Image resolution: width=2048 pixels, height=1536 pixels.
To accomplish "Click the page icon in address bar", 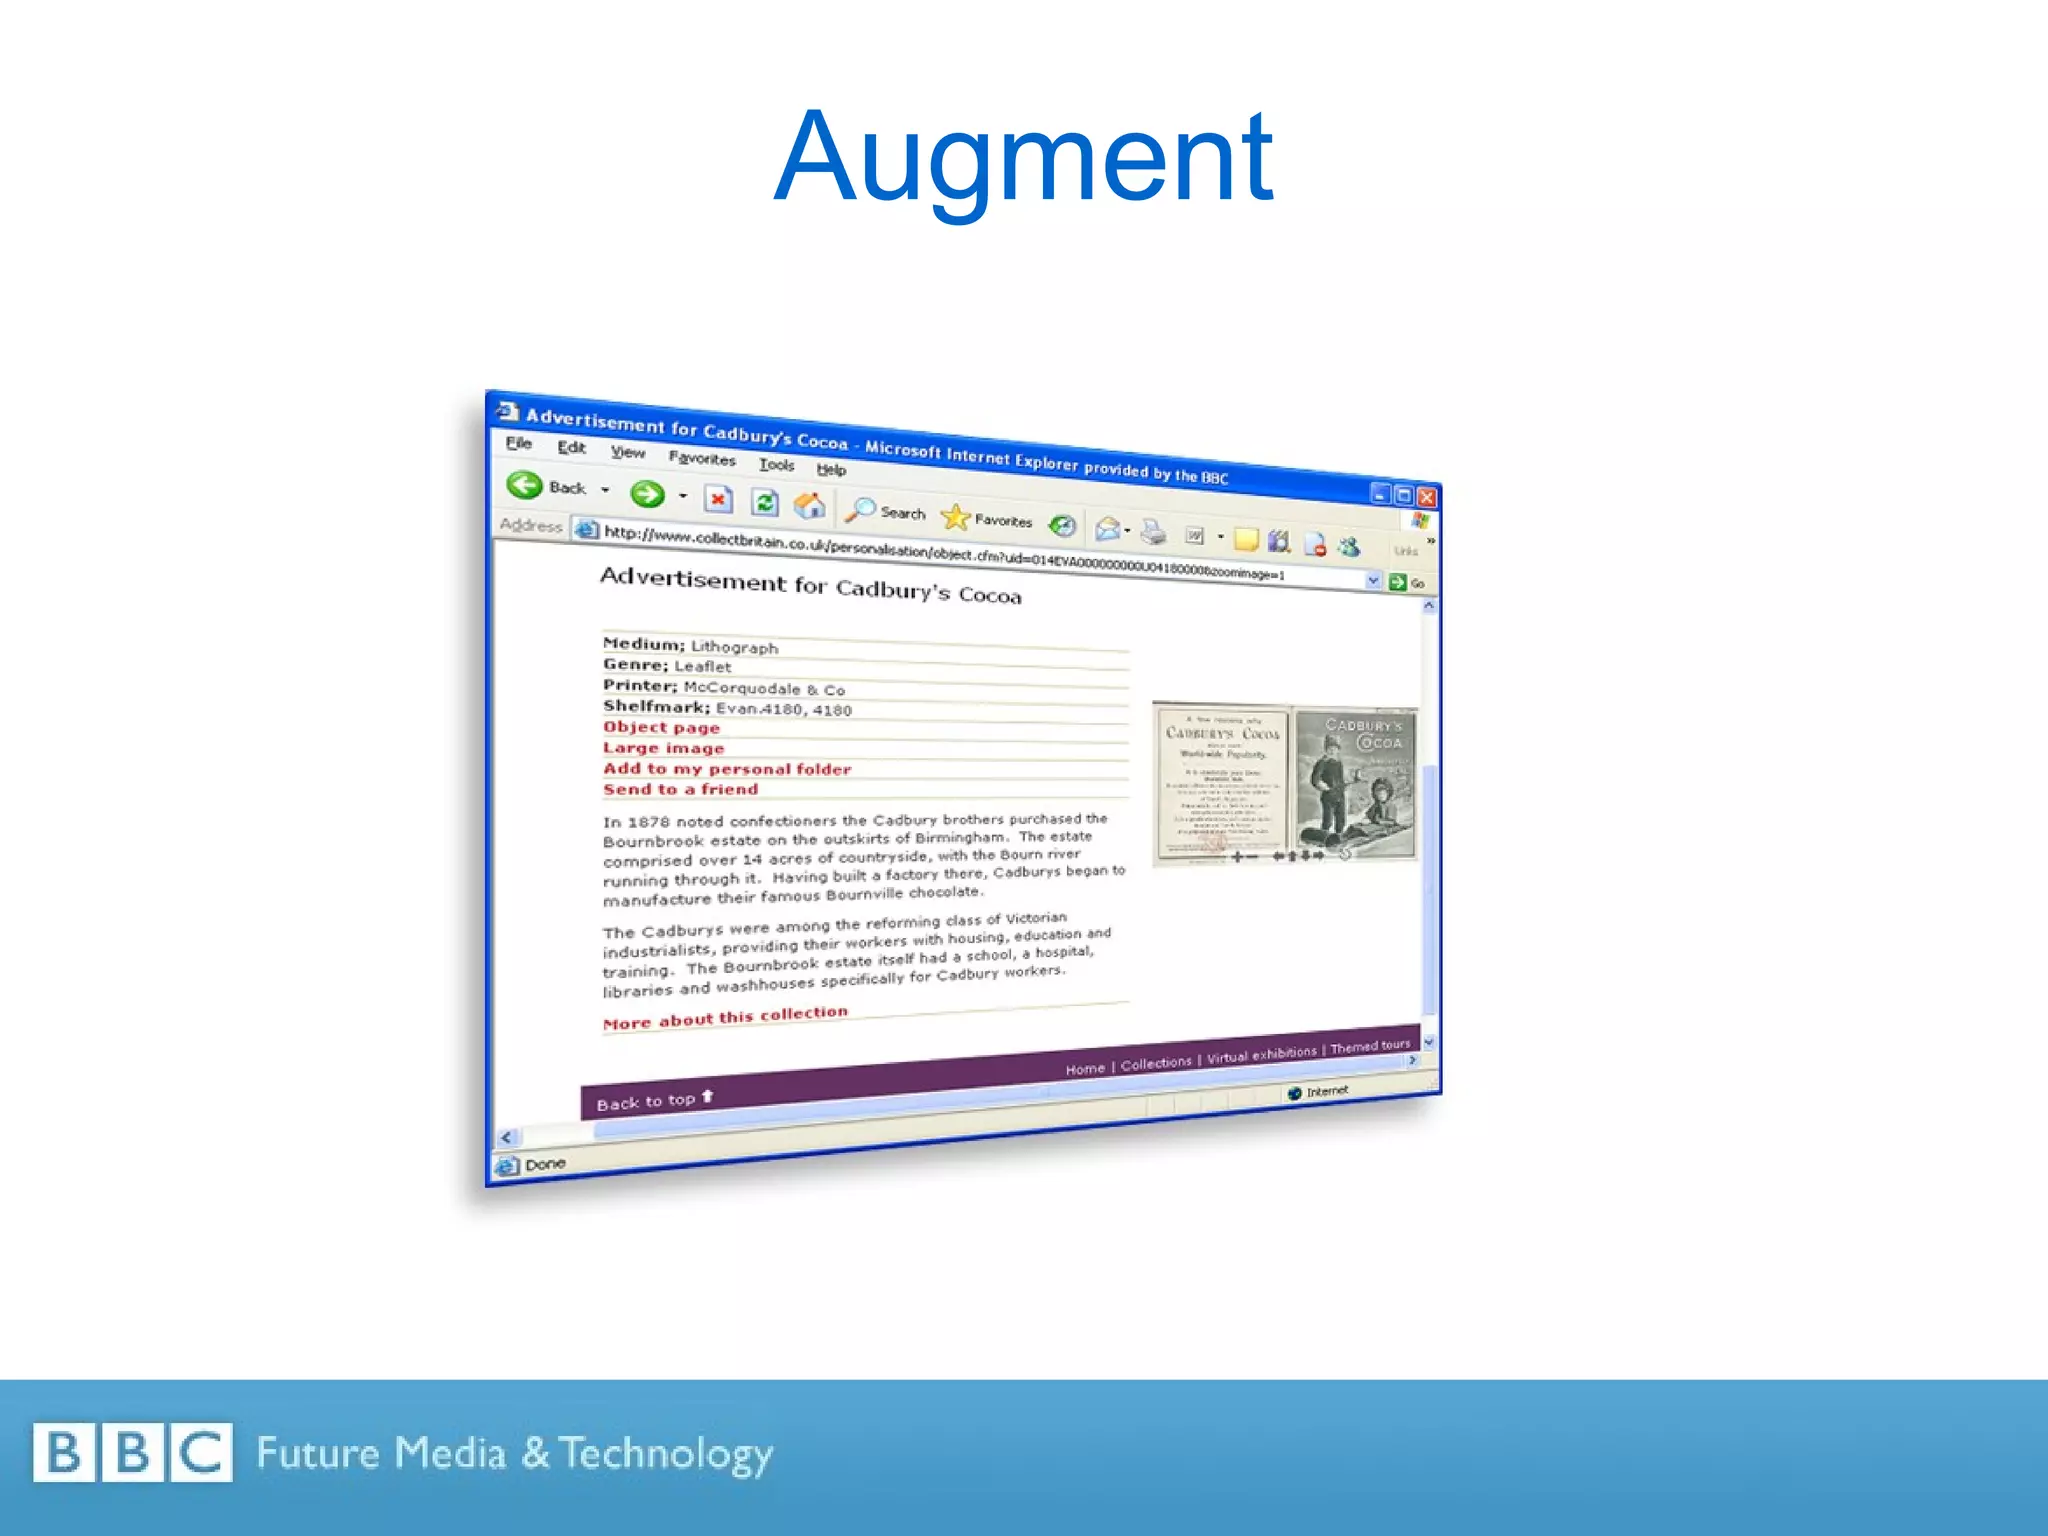I will (586, 529).
